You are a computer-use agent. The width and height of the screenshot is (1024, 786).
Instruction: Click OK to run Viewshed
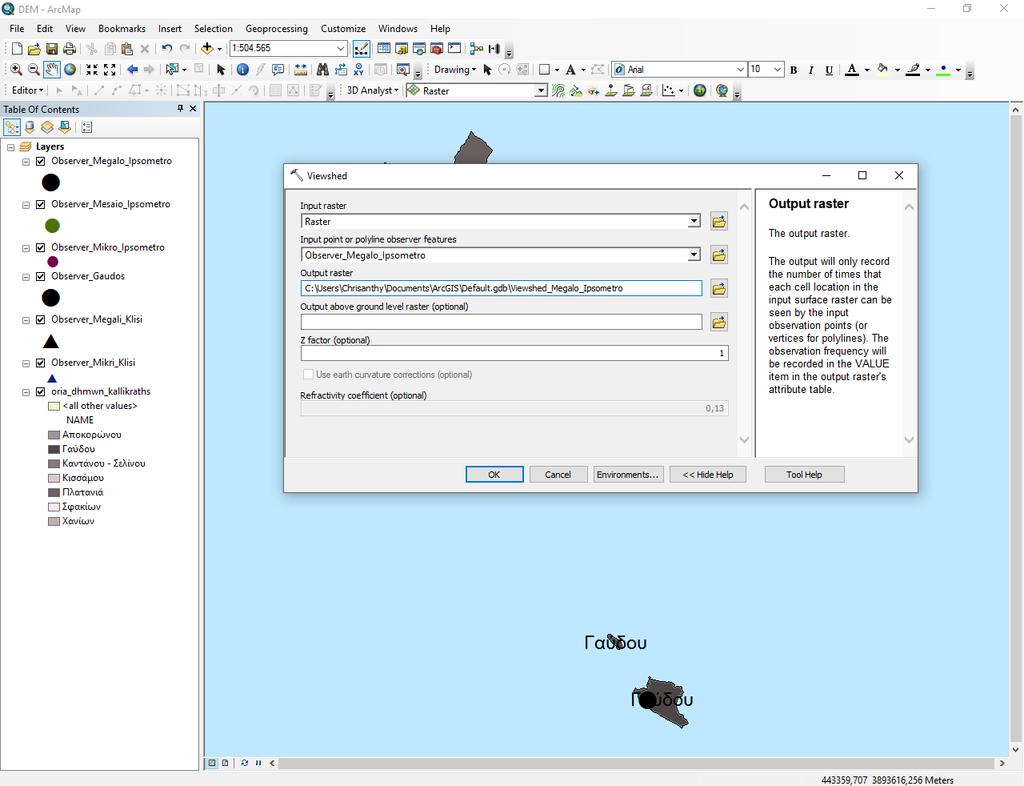(494, 475)
